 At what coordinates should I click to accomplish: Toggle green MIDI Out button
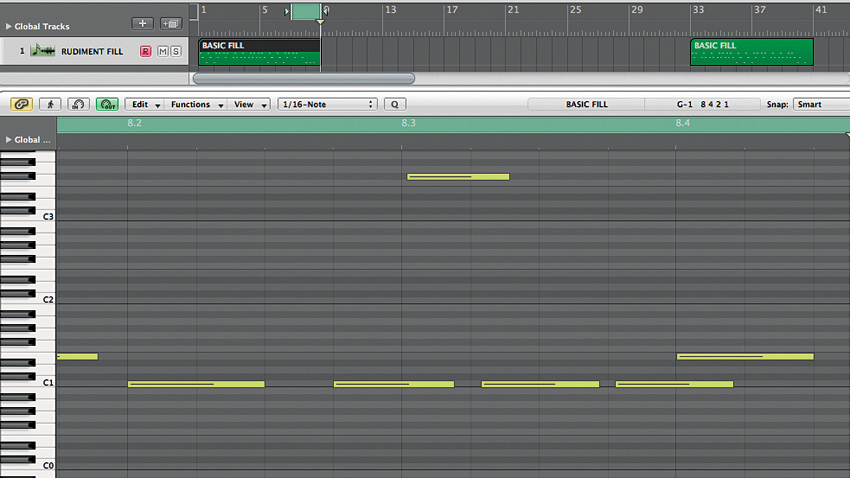click(x=107, y=104)
